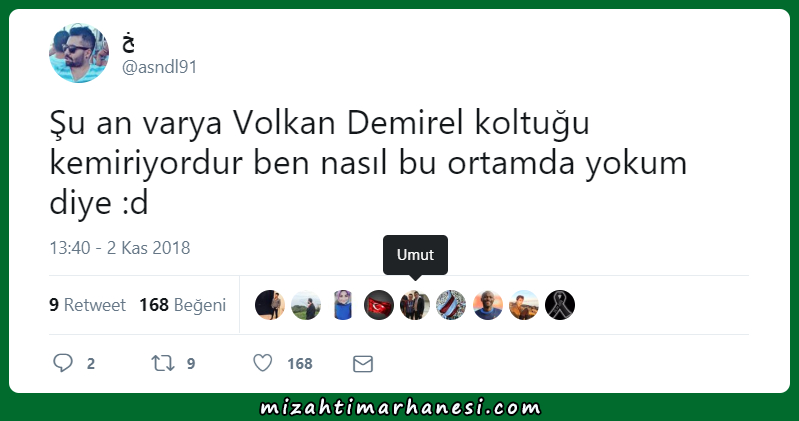Open the first liker's dark avatar
This screenshot has height=421, width=799.
coord(270,305)
